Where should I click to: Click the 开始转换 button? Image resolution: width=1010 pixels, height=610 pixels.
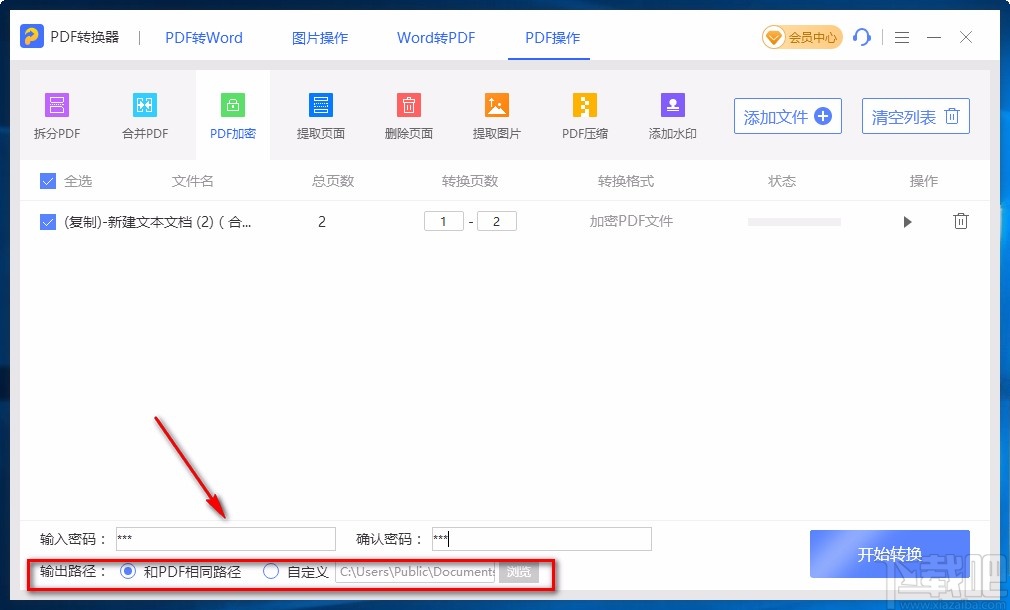coord(889,554)
